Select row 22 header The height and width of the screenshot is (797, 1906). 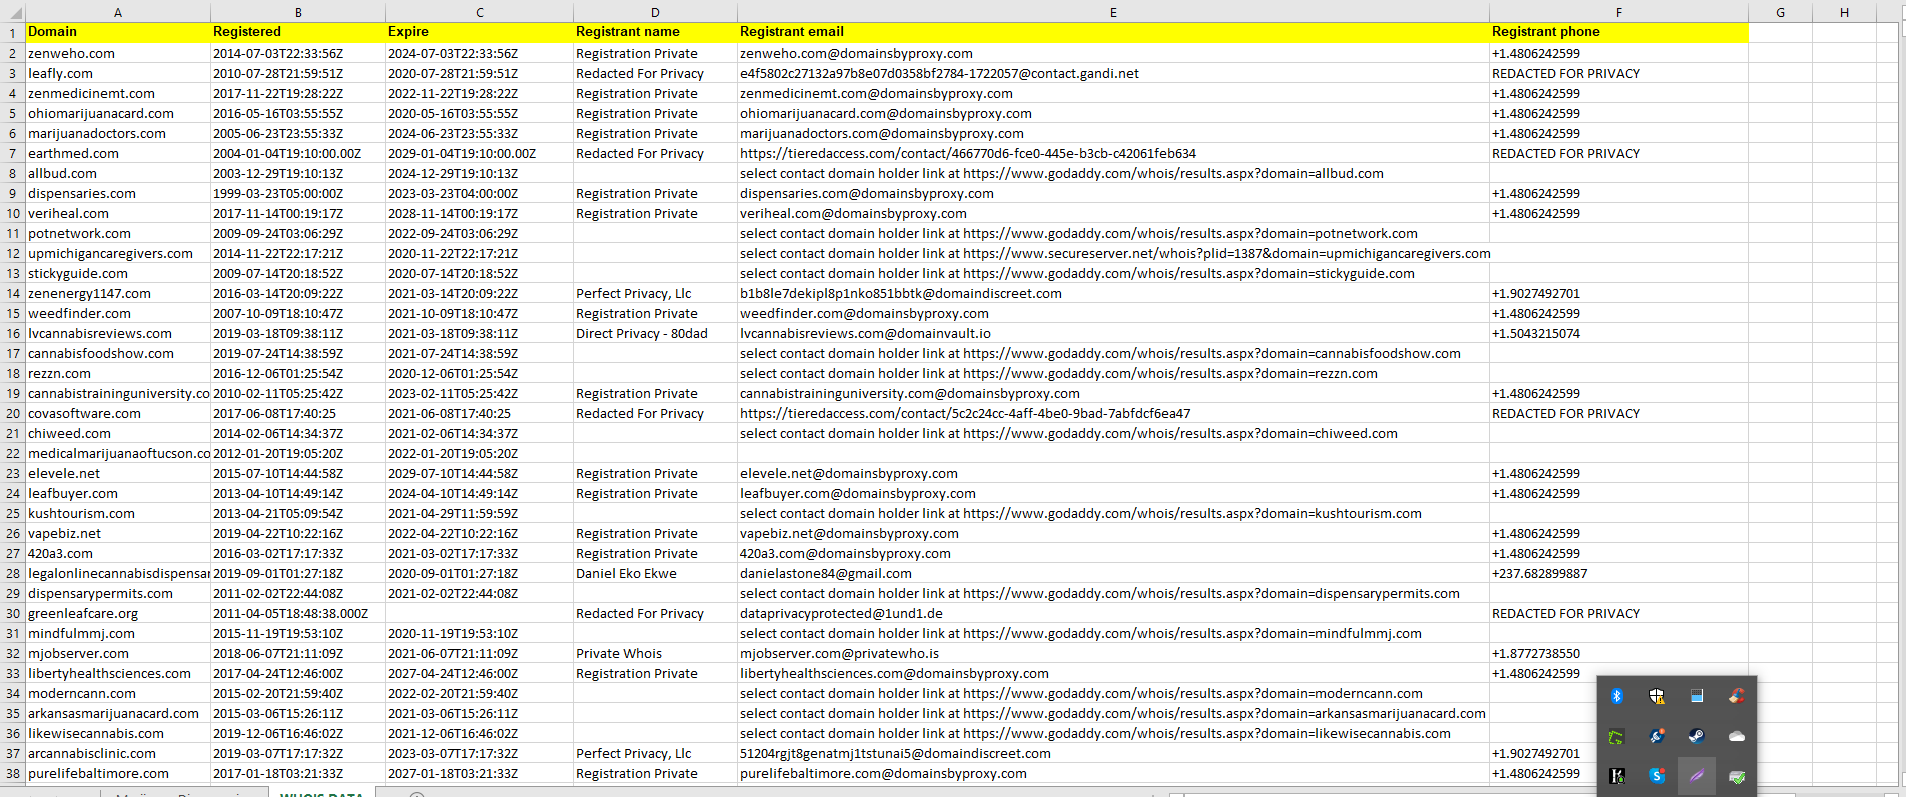[13, 453]
